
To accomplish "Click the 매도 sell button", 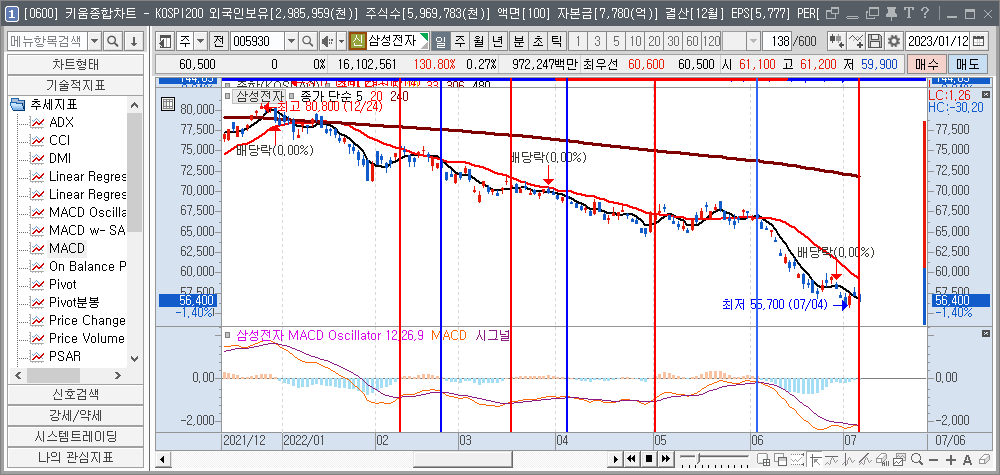I will pos(967,64).
